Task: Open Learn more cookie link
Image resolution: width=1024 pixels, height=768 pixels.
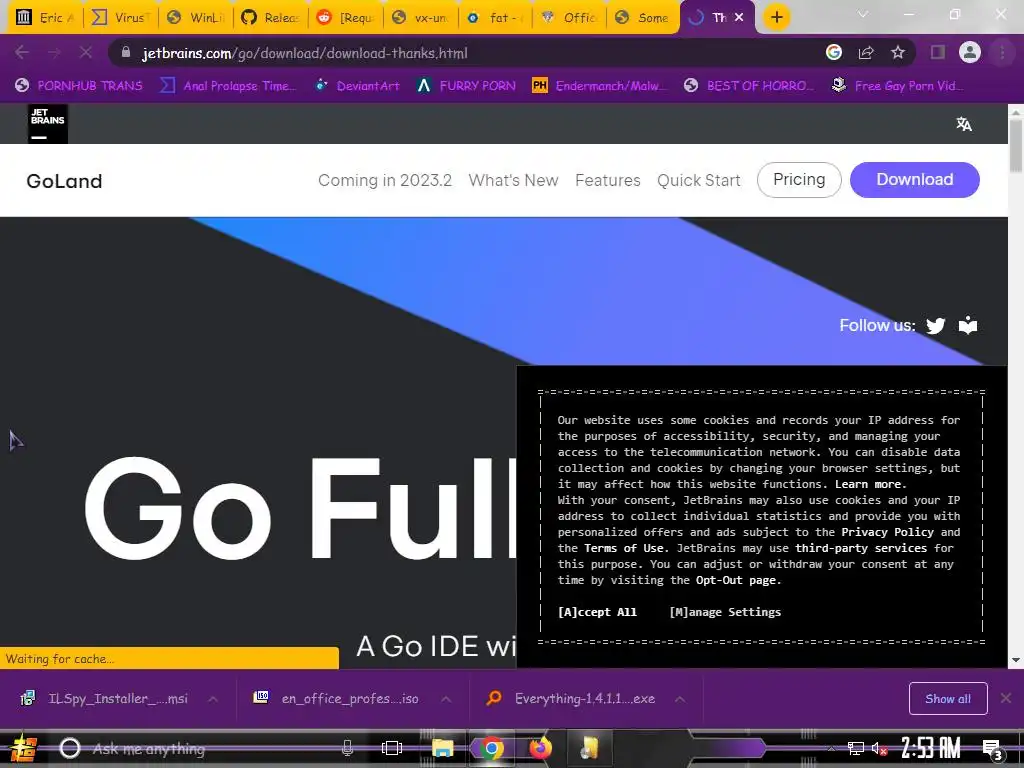Action: [871, 484]
